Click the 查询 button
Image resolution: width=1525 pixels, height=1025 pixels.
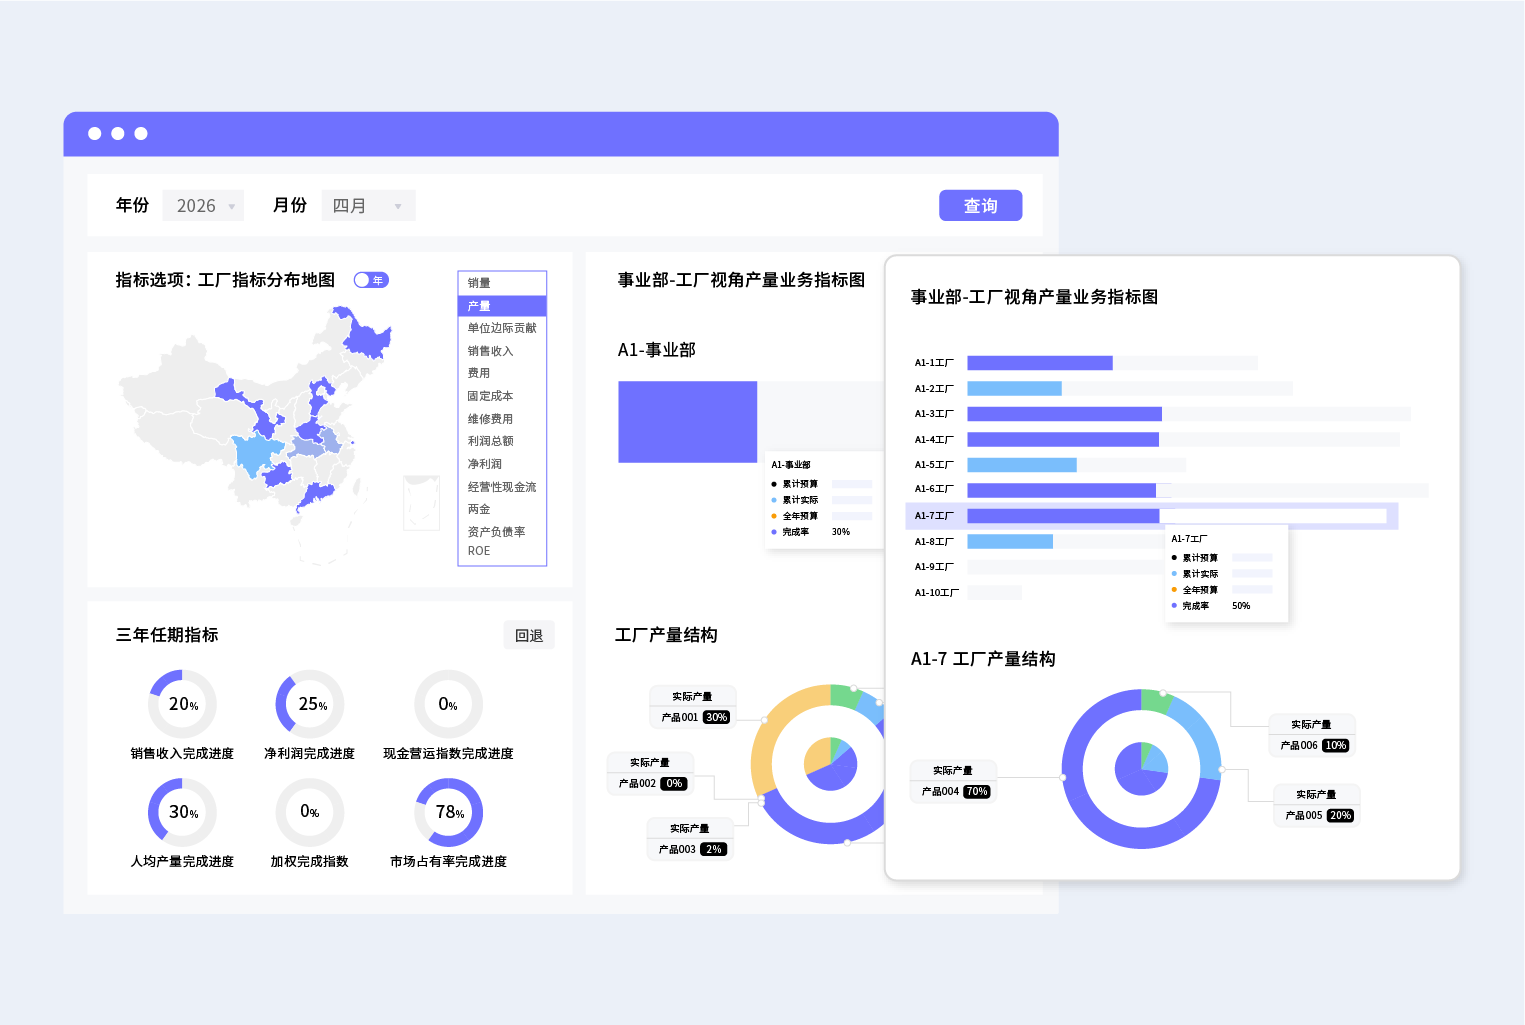point(980,205)
